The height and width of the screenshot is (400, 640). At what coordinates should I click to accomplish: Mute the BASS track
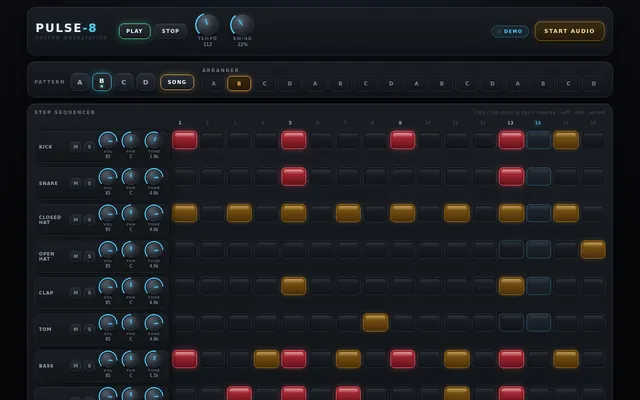point(76,366)
